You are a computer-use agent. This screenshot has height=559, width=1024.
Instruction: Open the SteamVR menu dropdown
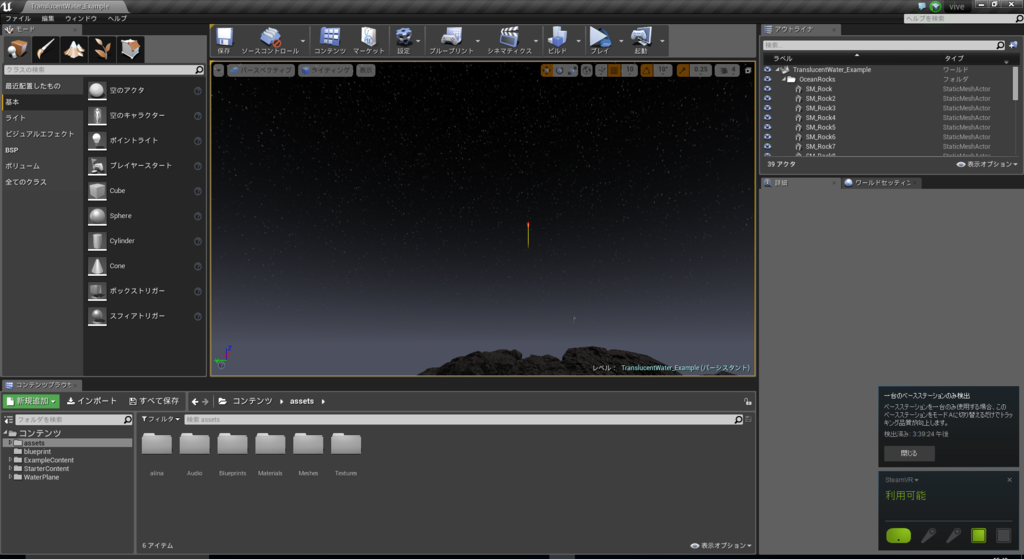(902, 480)
